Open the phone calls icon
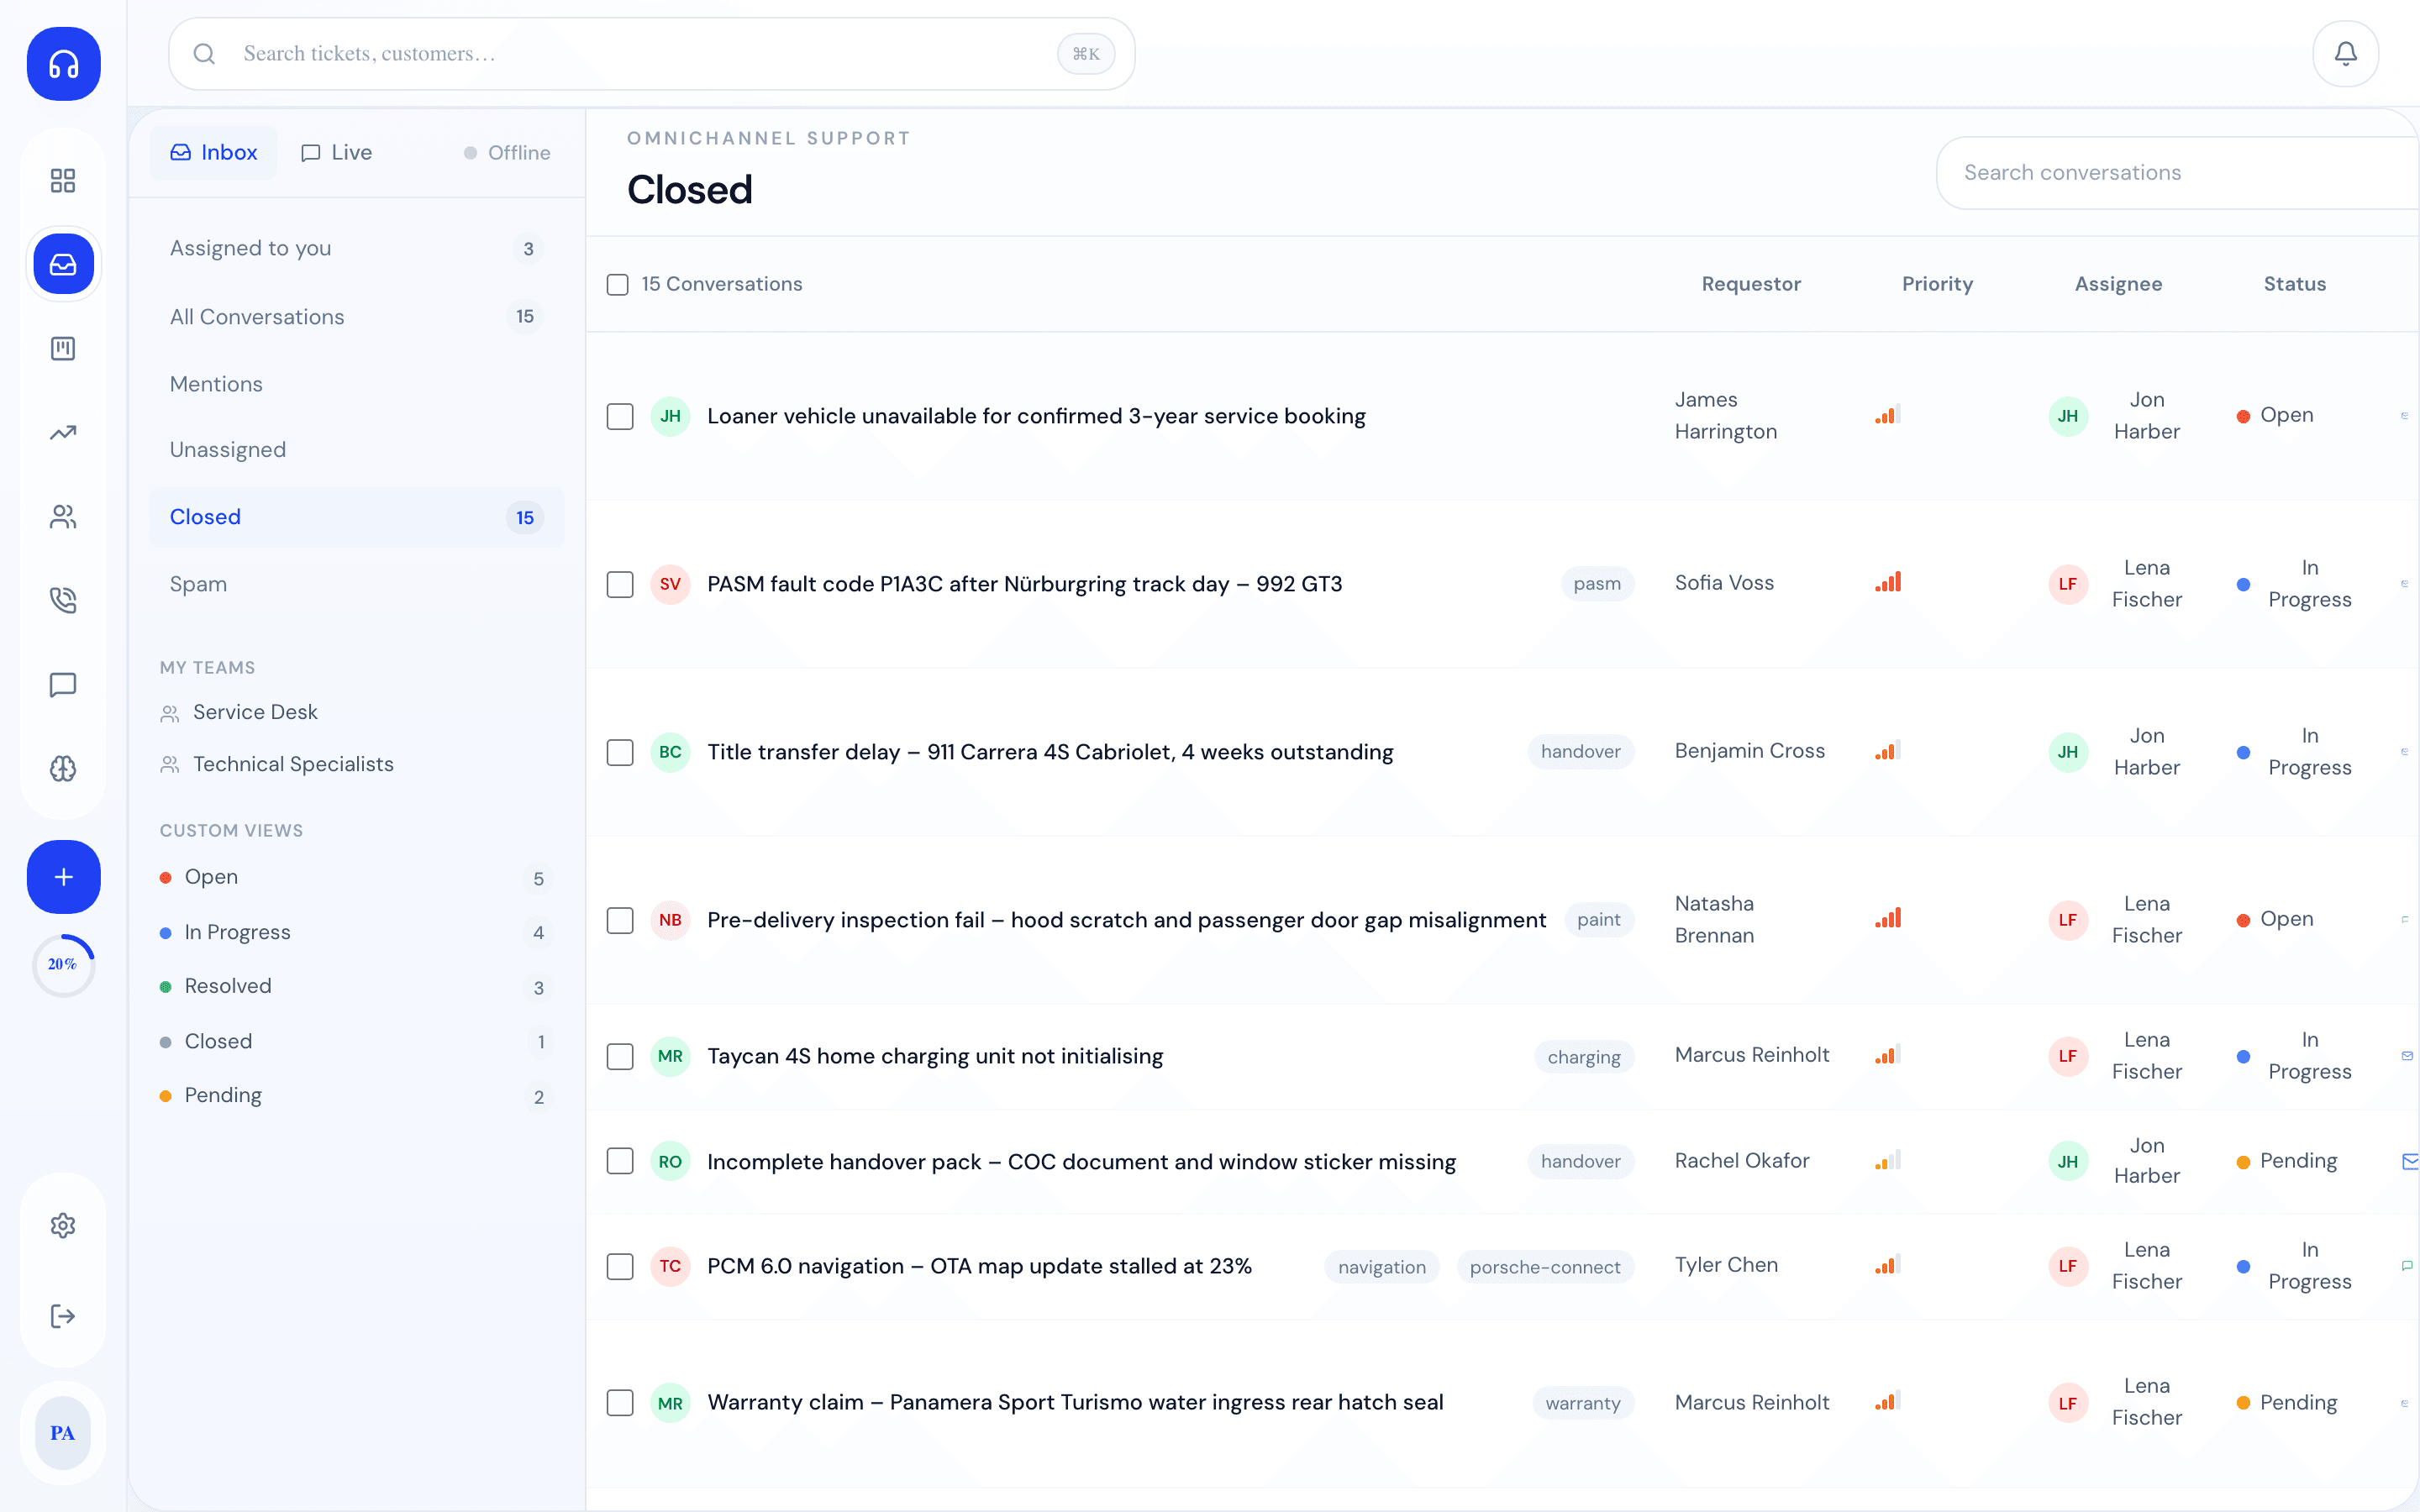 click(63, 600)
